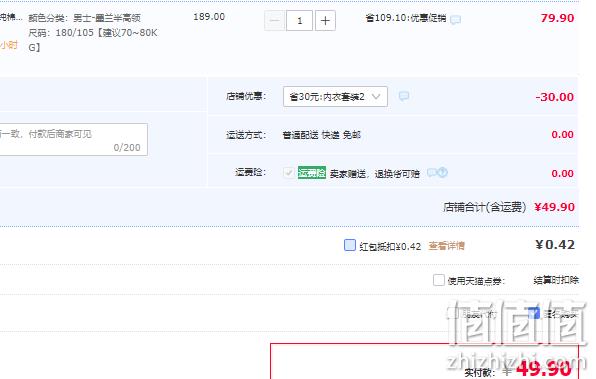Image resolution: width=596 pixels, height=379 pixels.
Task: Click 普通配送 快递 免邮 shipping text
Action: (322, 135)
